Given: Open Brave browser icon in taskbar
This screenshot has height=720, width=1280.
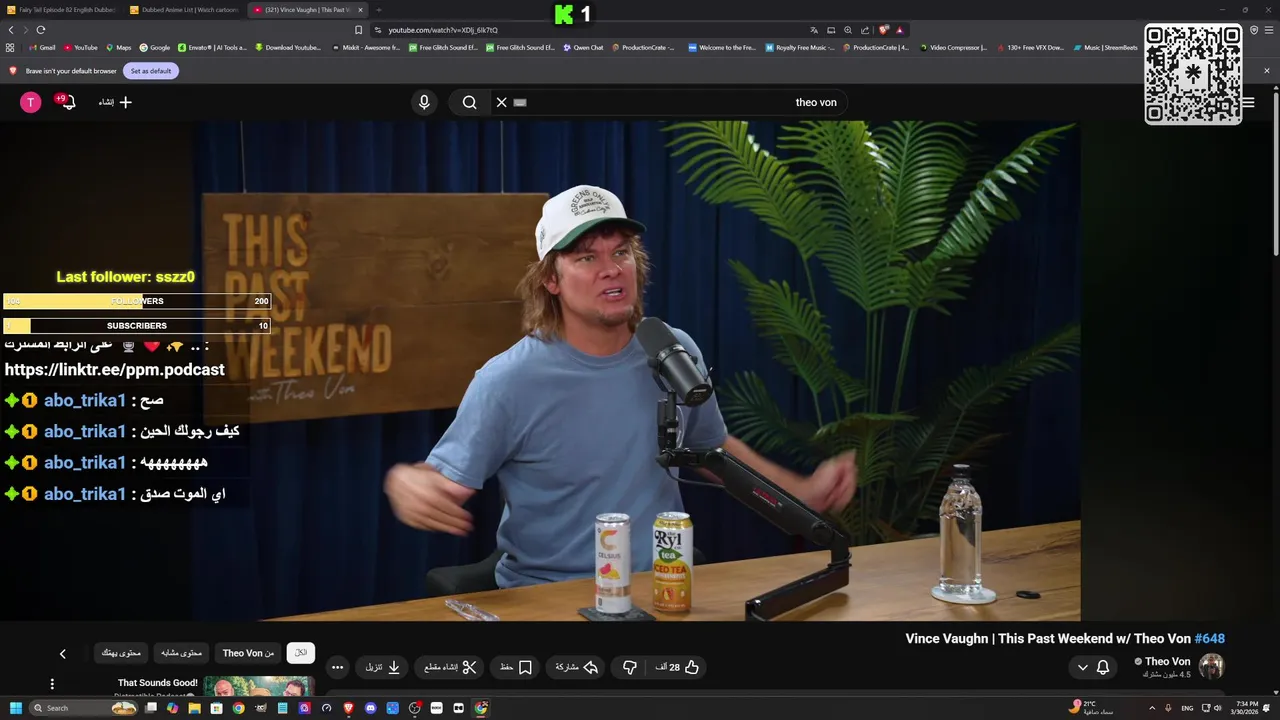Looking at the screenshot, I should click(348, 708).
